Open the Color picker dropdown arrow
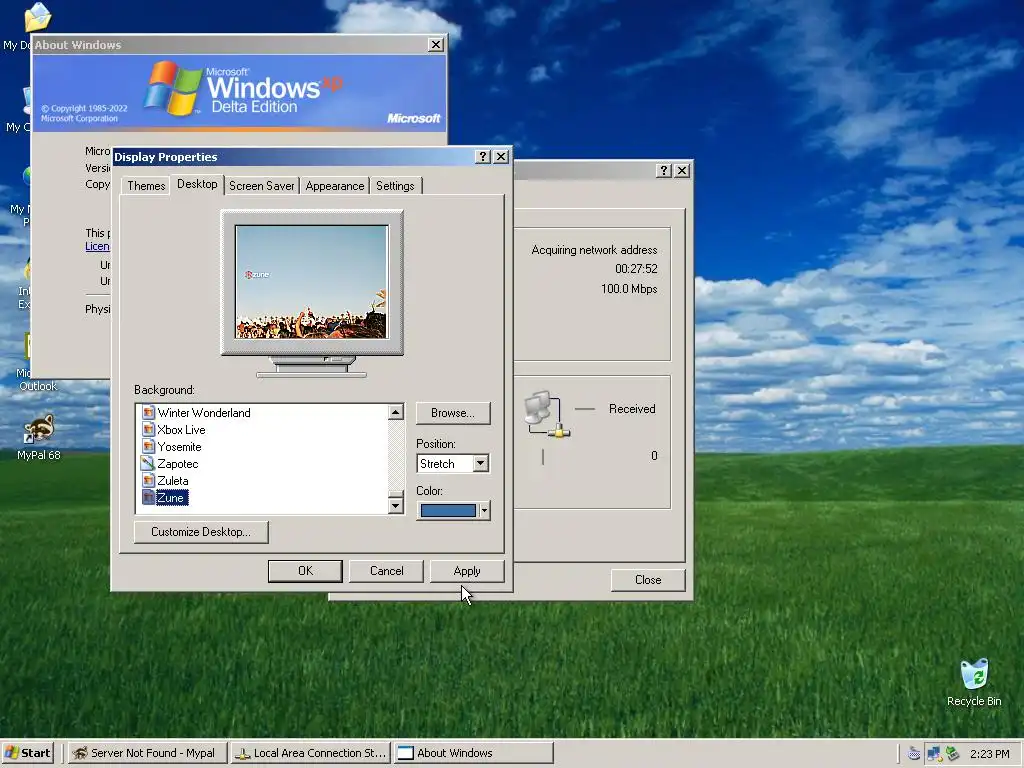Screen dimensions: 1024x768 coord(484,511)
